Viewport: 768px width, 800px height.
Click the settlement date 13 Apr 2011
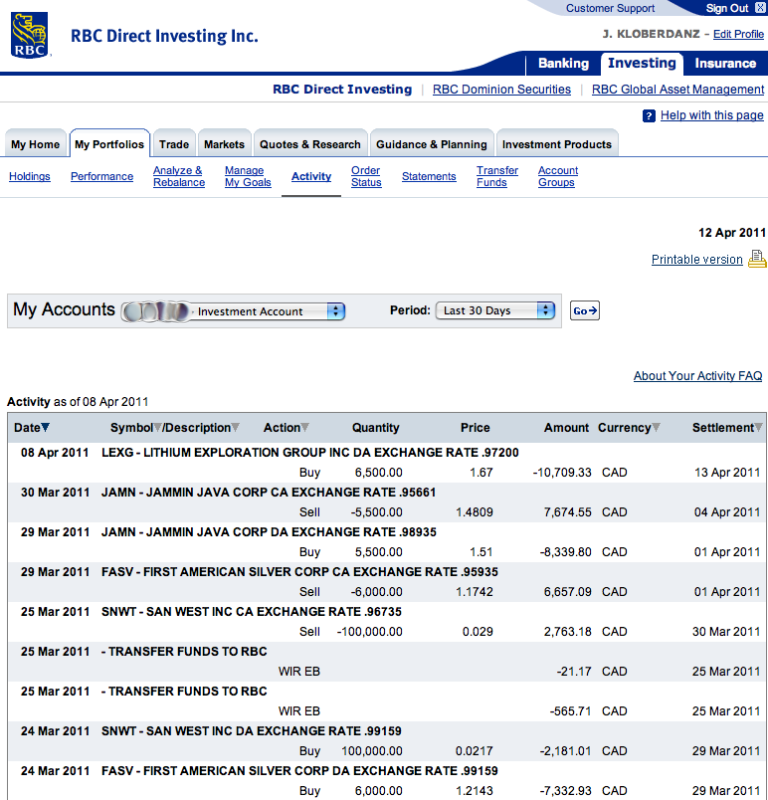(727, 472)
